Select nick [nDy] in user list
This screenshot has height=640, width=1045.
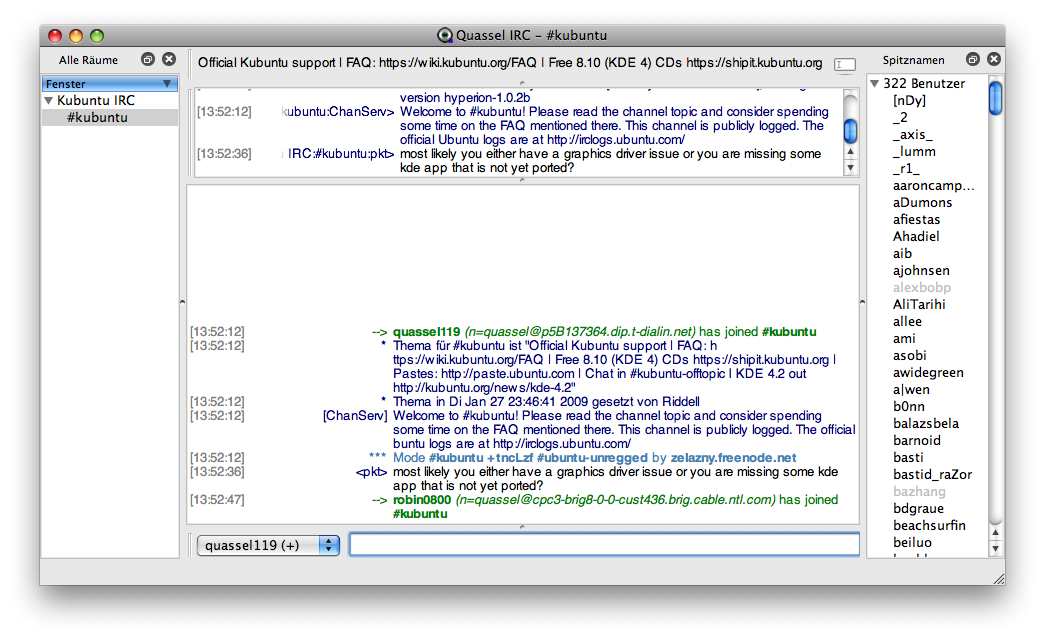(x=910, y=101)
